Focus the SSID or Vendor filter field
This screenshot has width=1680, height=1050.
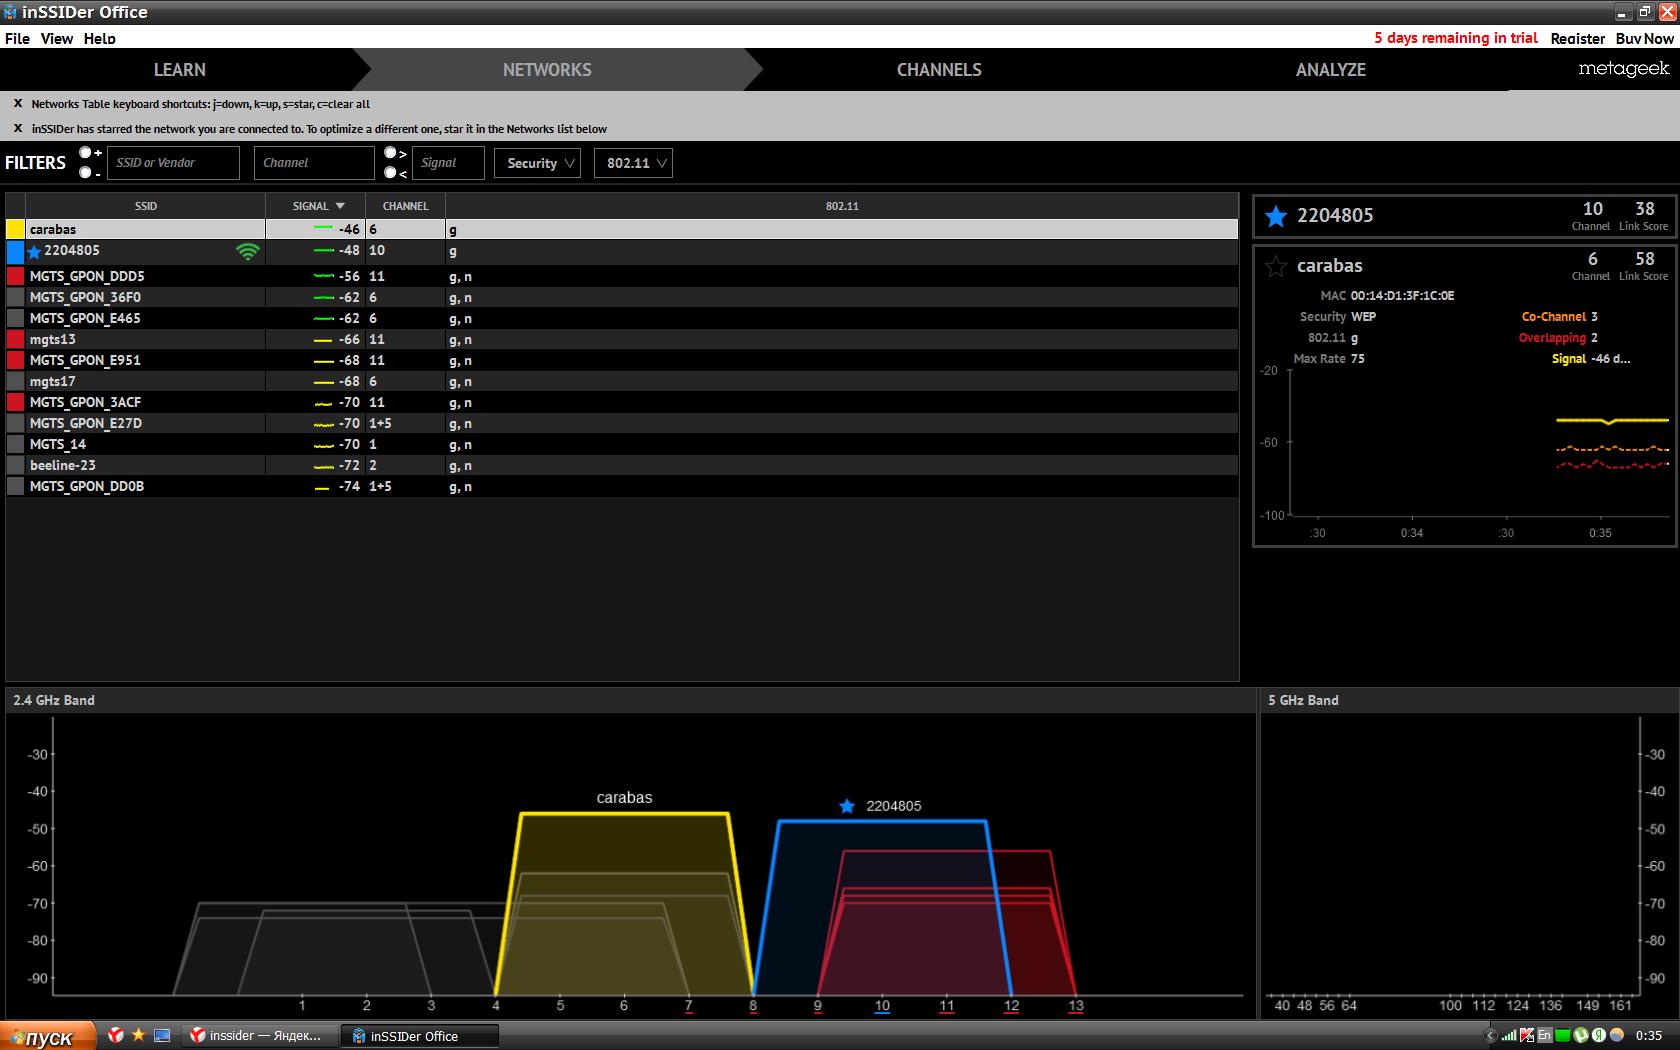click(173, 163)
